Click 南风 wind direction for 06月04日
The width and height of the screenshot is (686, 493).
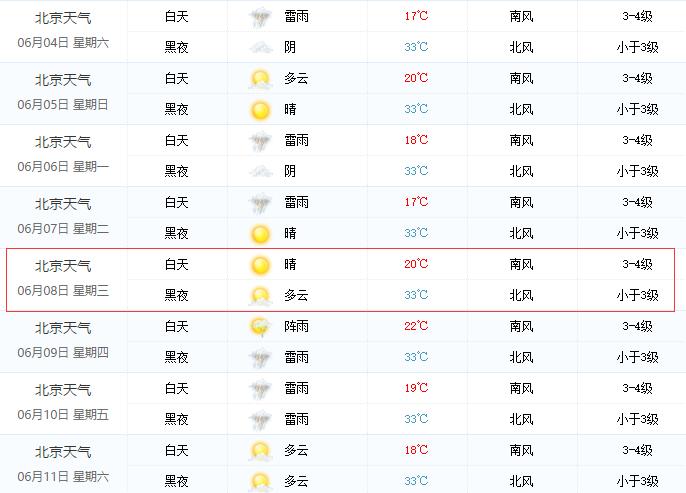(522, 17)
